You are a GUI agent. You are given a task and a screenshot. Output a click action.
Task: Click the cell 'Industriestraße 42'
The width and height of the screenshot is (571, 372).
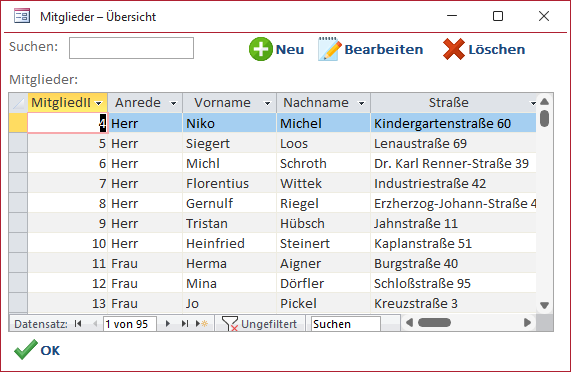[453, 183]
